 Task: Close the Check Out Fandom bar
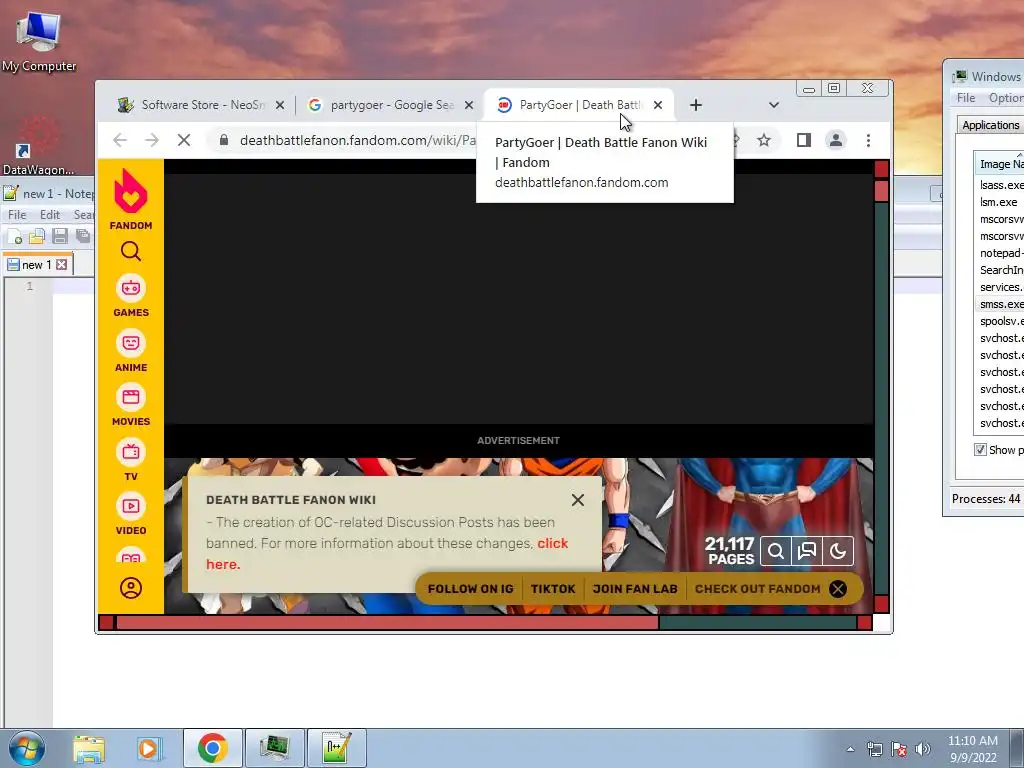coord(838,589)
